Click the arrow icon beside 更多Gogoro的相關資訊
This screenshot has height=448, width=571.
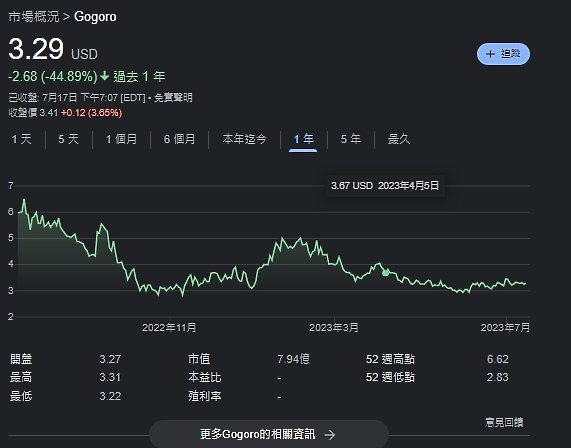(330, 435)
